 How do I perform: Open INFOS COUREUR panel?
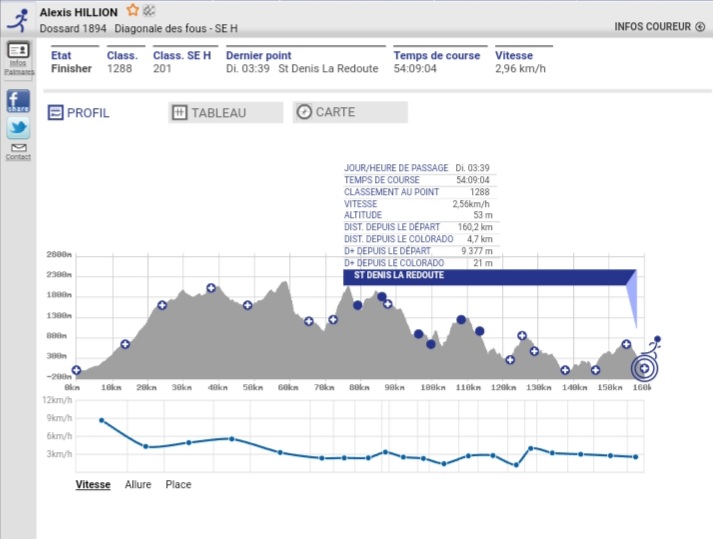click(659, 26)
